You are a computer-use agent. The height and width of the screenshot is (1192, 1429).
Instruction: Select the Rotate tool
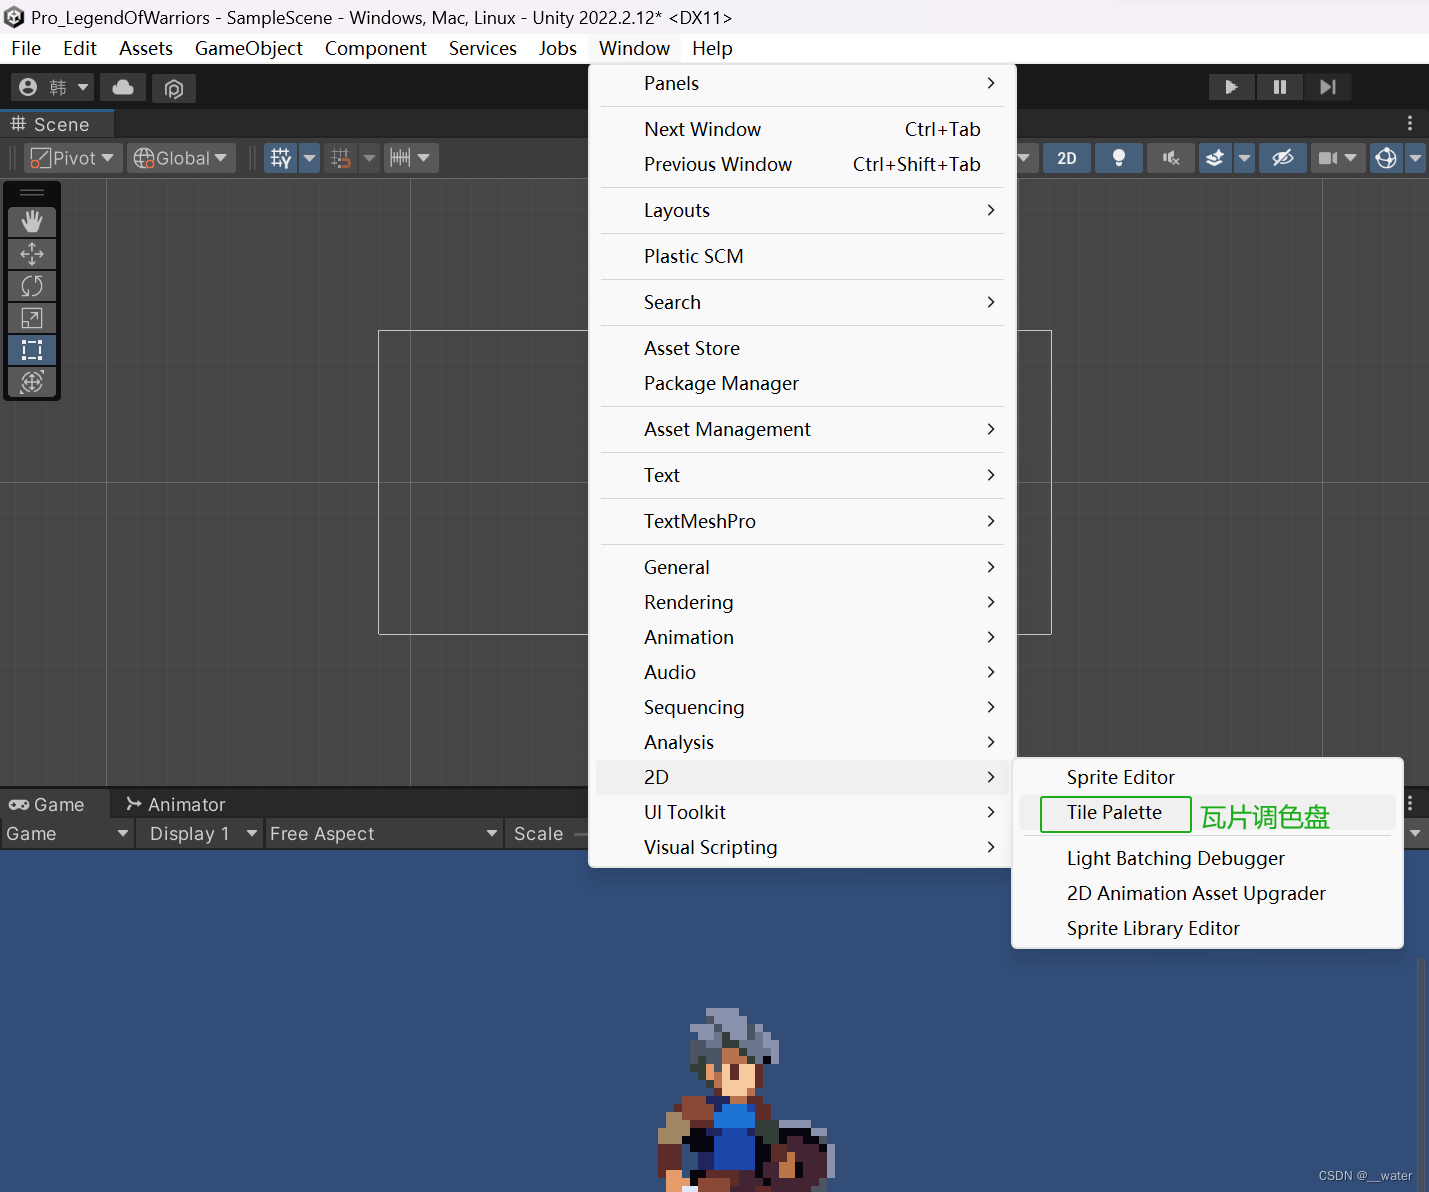tap(32, 286)
